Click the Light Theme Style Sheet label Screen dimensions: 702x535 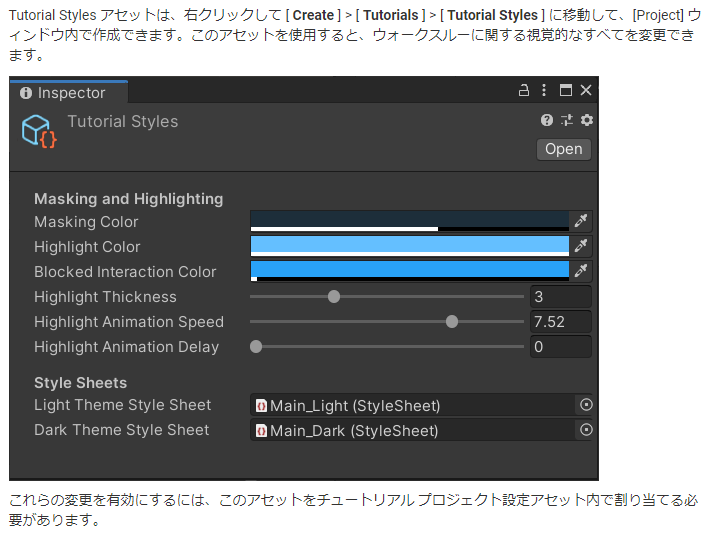[x=122, y=405]
